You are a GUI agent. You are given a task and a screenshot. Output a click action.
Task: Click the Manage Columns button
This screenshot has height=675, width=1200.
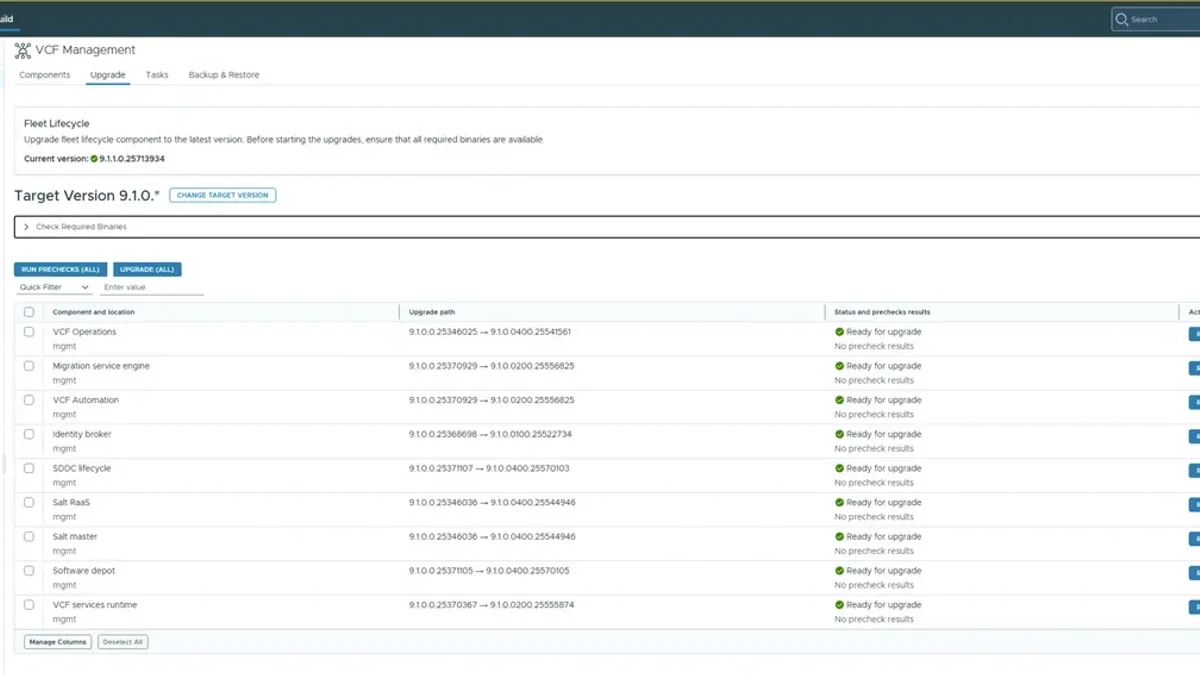pos(58,642)
